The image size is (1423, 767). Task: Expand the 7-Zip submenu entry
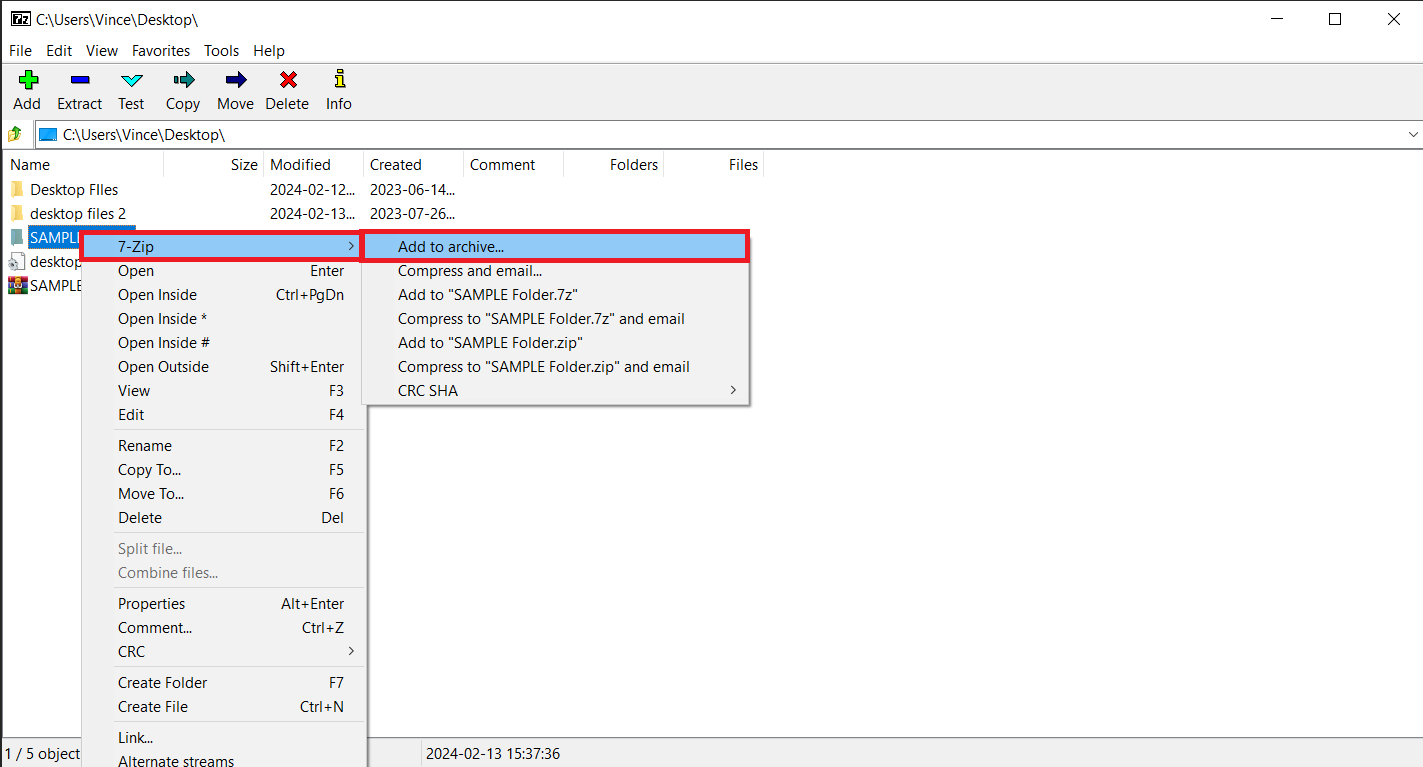click(222, 246)
